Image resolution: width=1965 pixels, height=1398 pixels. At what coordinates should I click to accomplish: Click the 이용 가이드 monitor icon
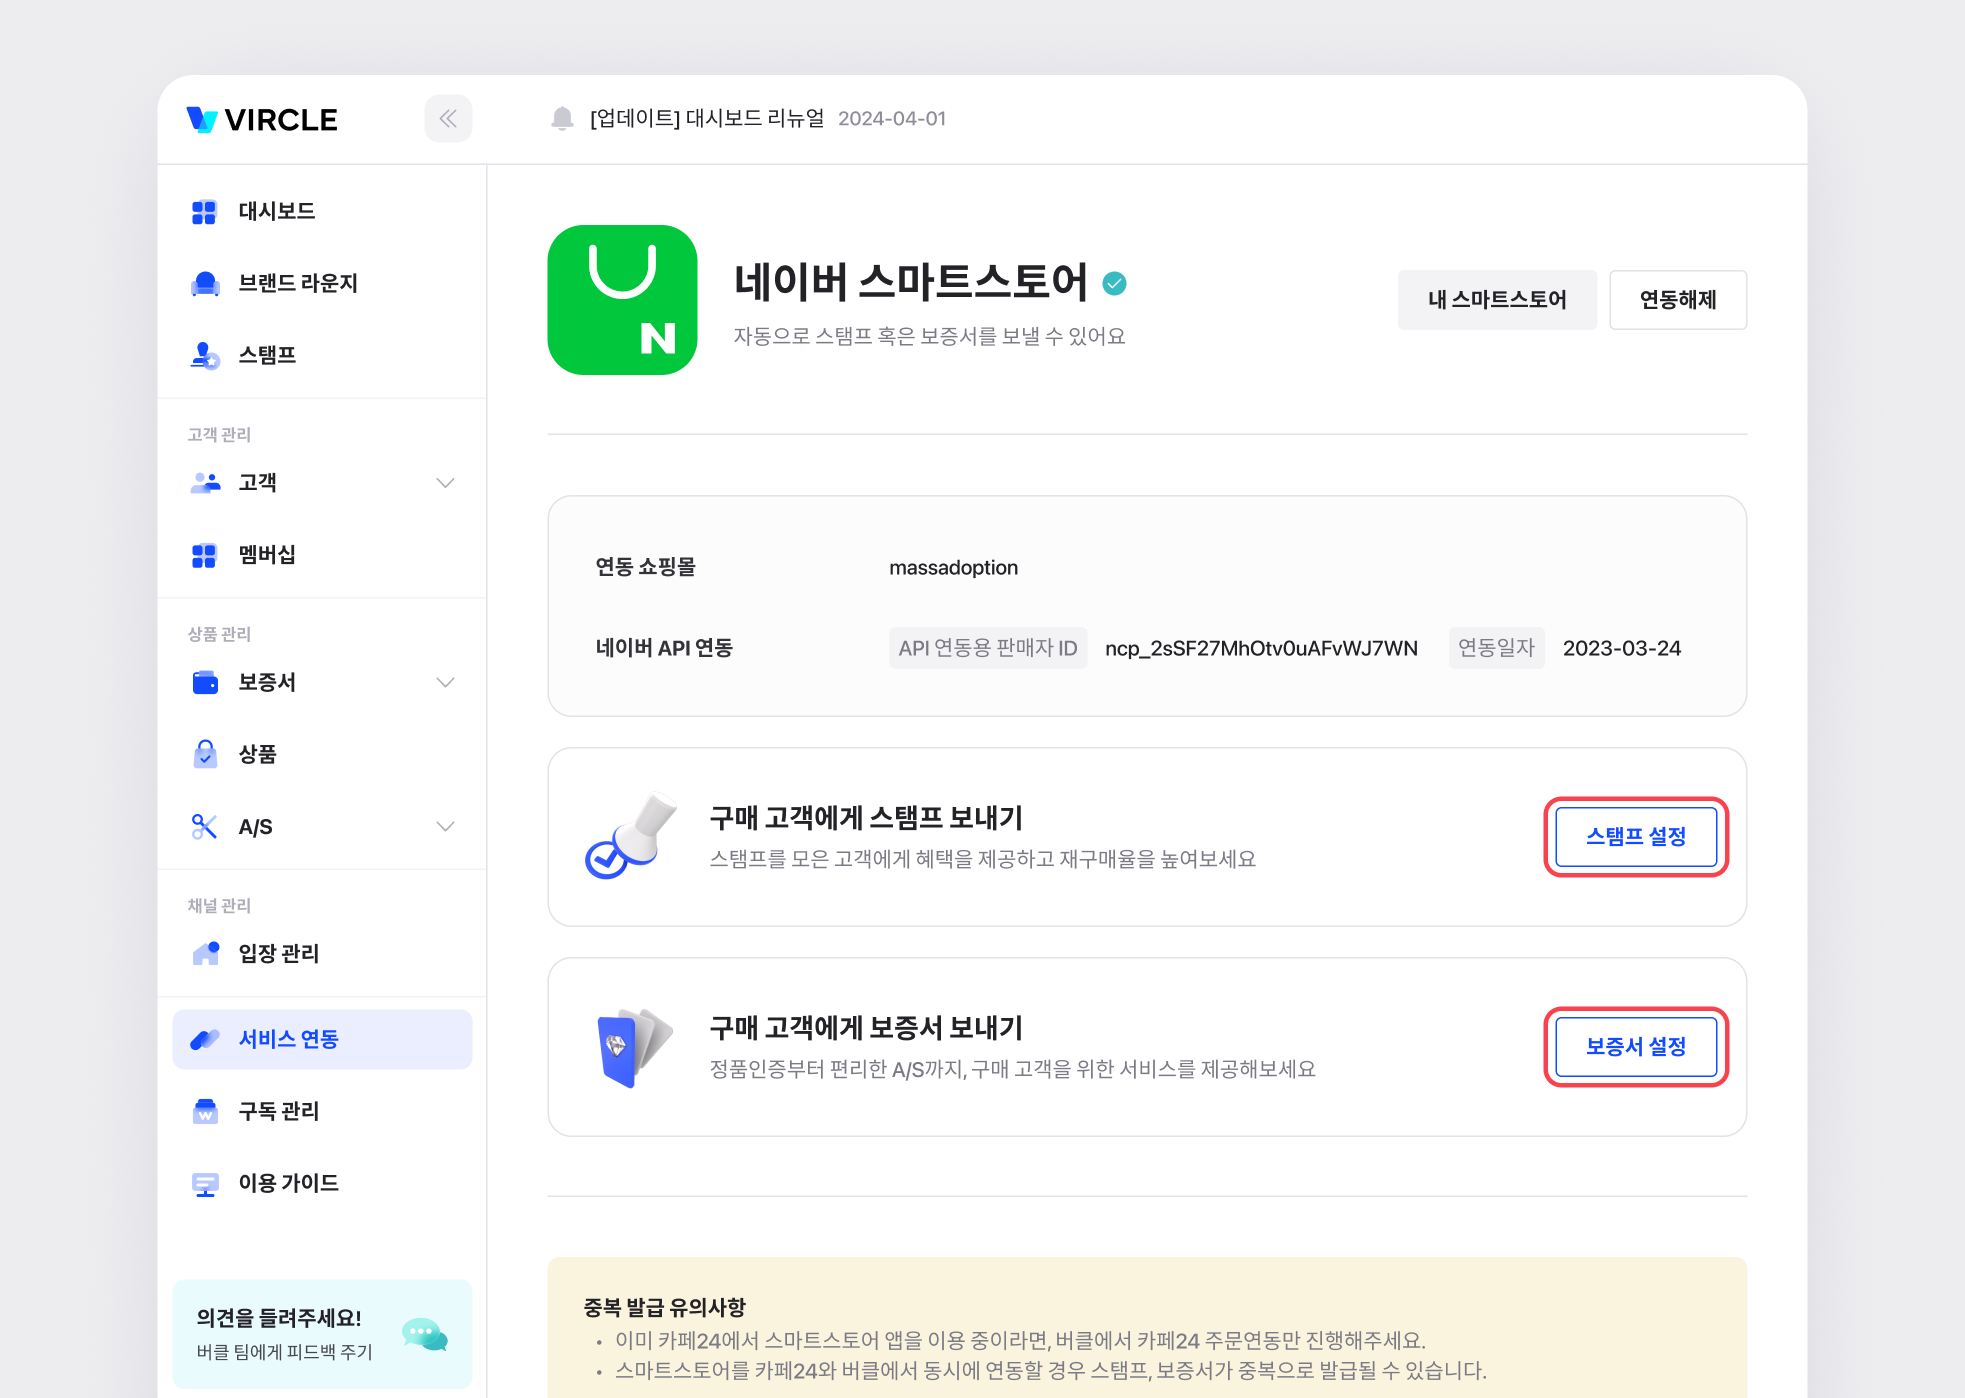pos(205,1183)
